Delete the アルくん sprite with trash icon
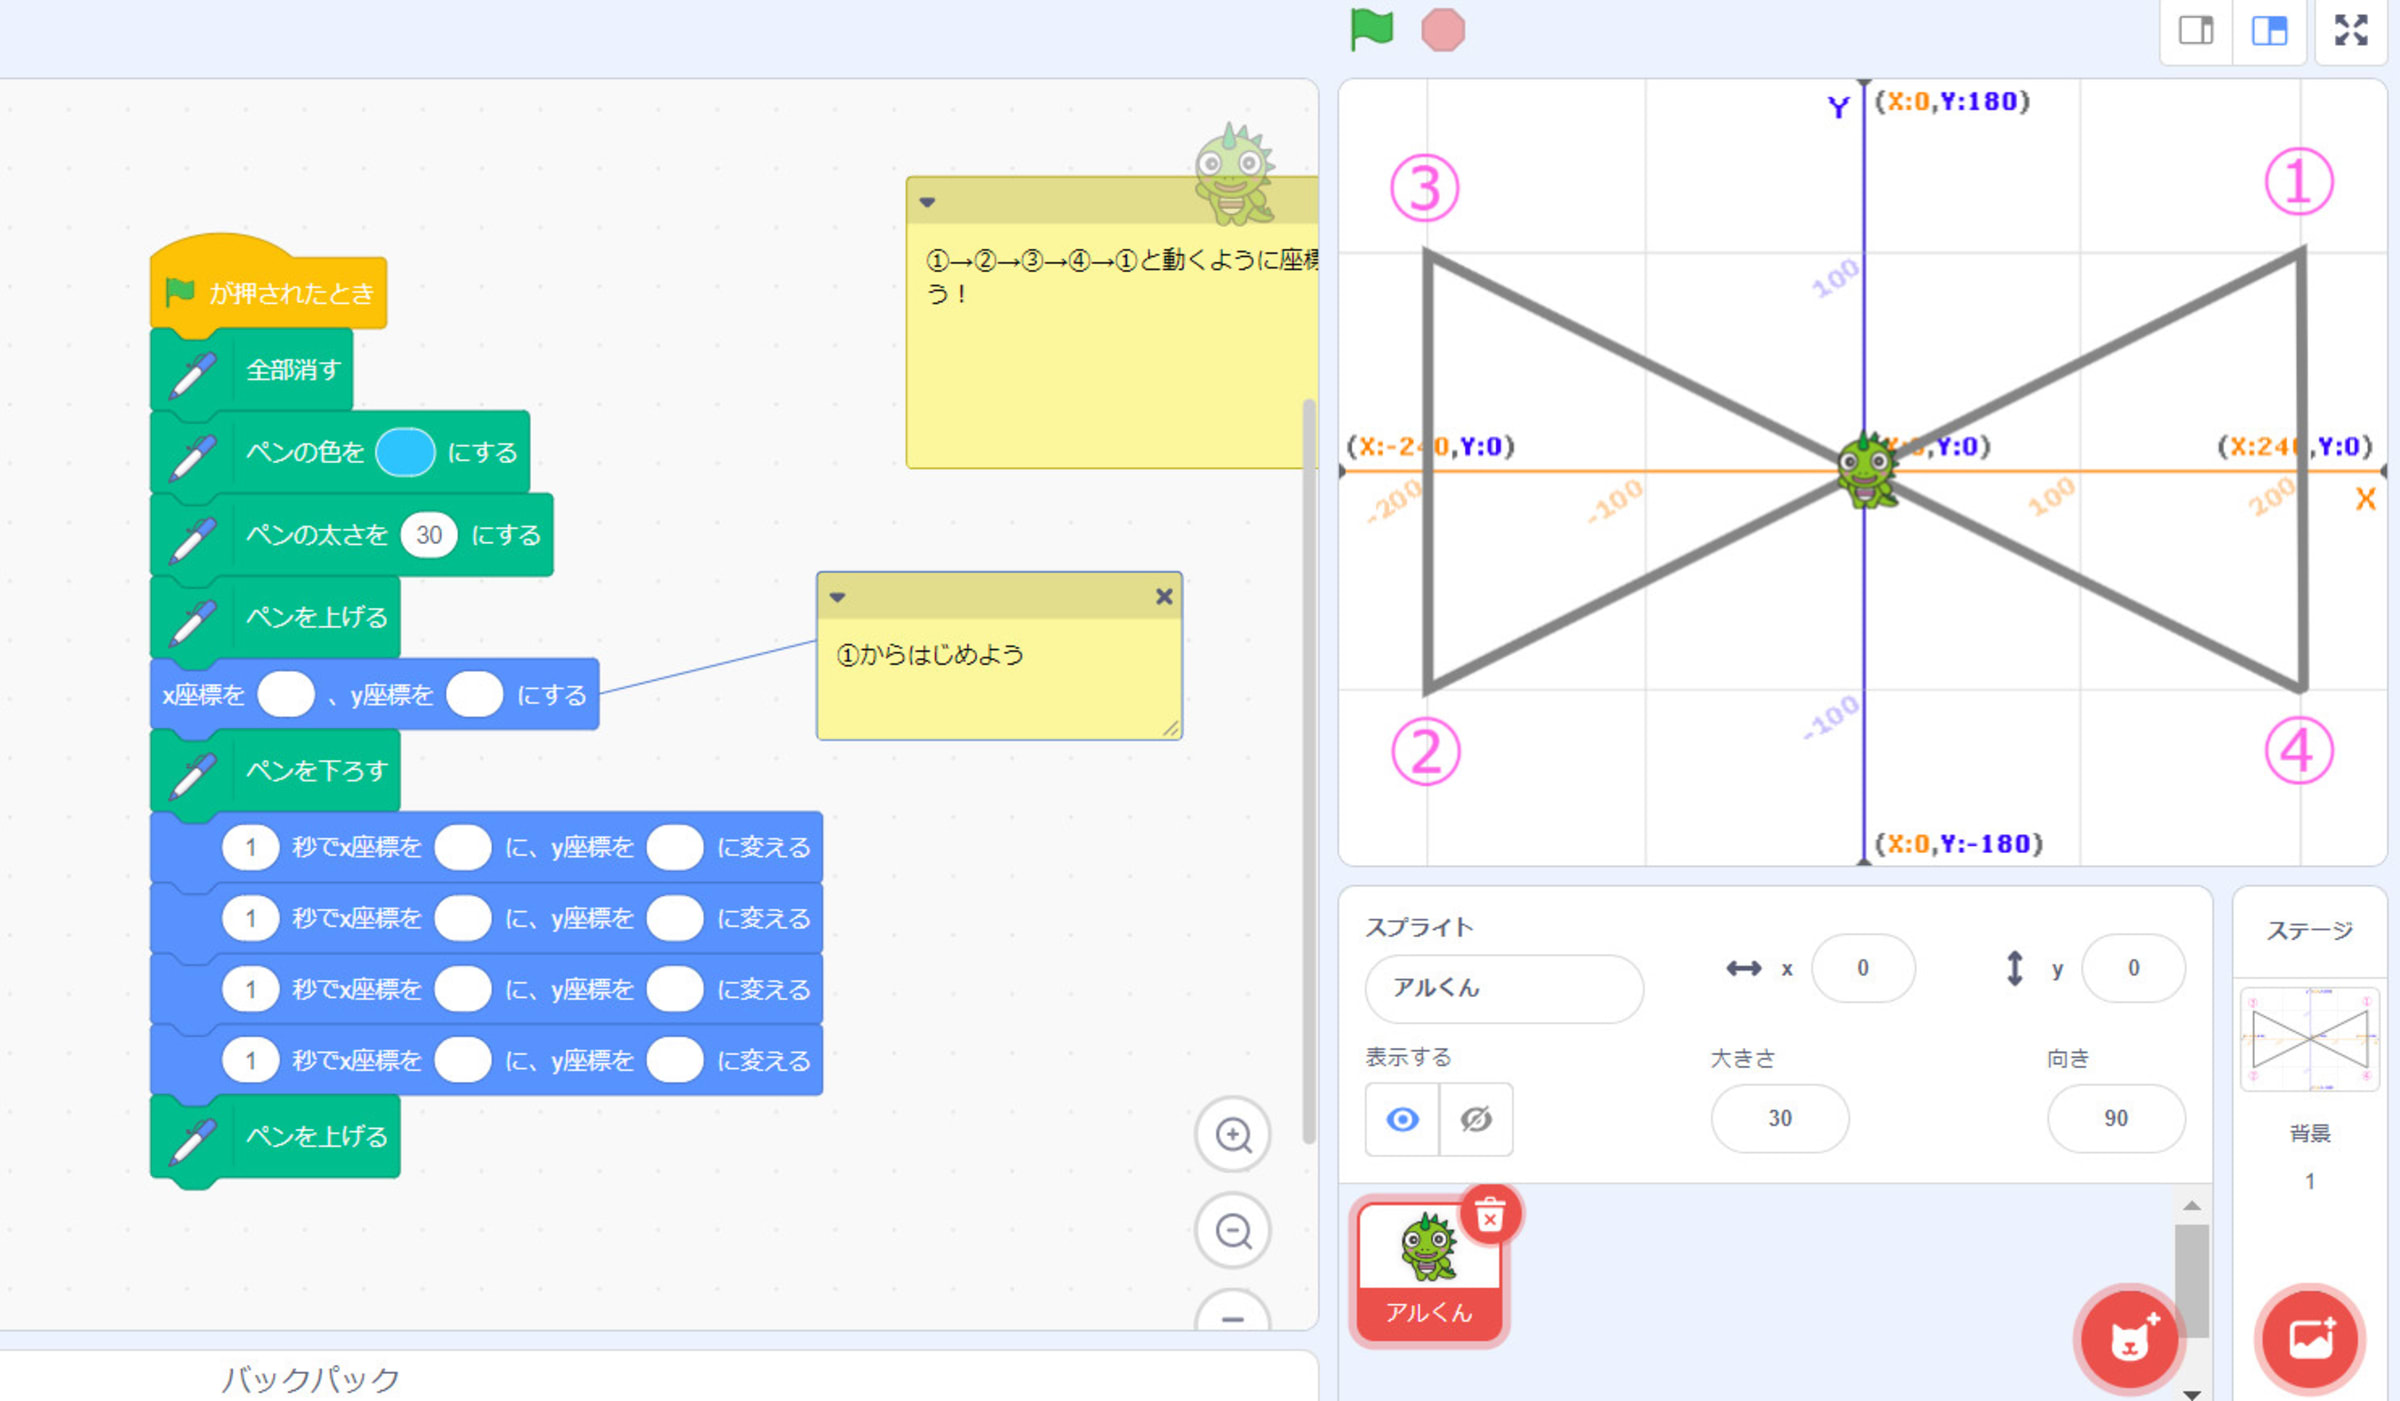Viewport: 2400px width, 1401px height. point(1490,1217)
